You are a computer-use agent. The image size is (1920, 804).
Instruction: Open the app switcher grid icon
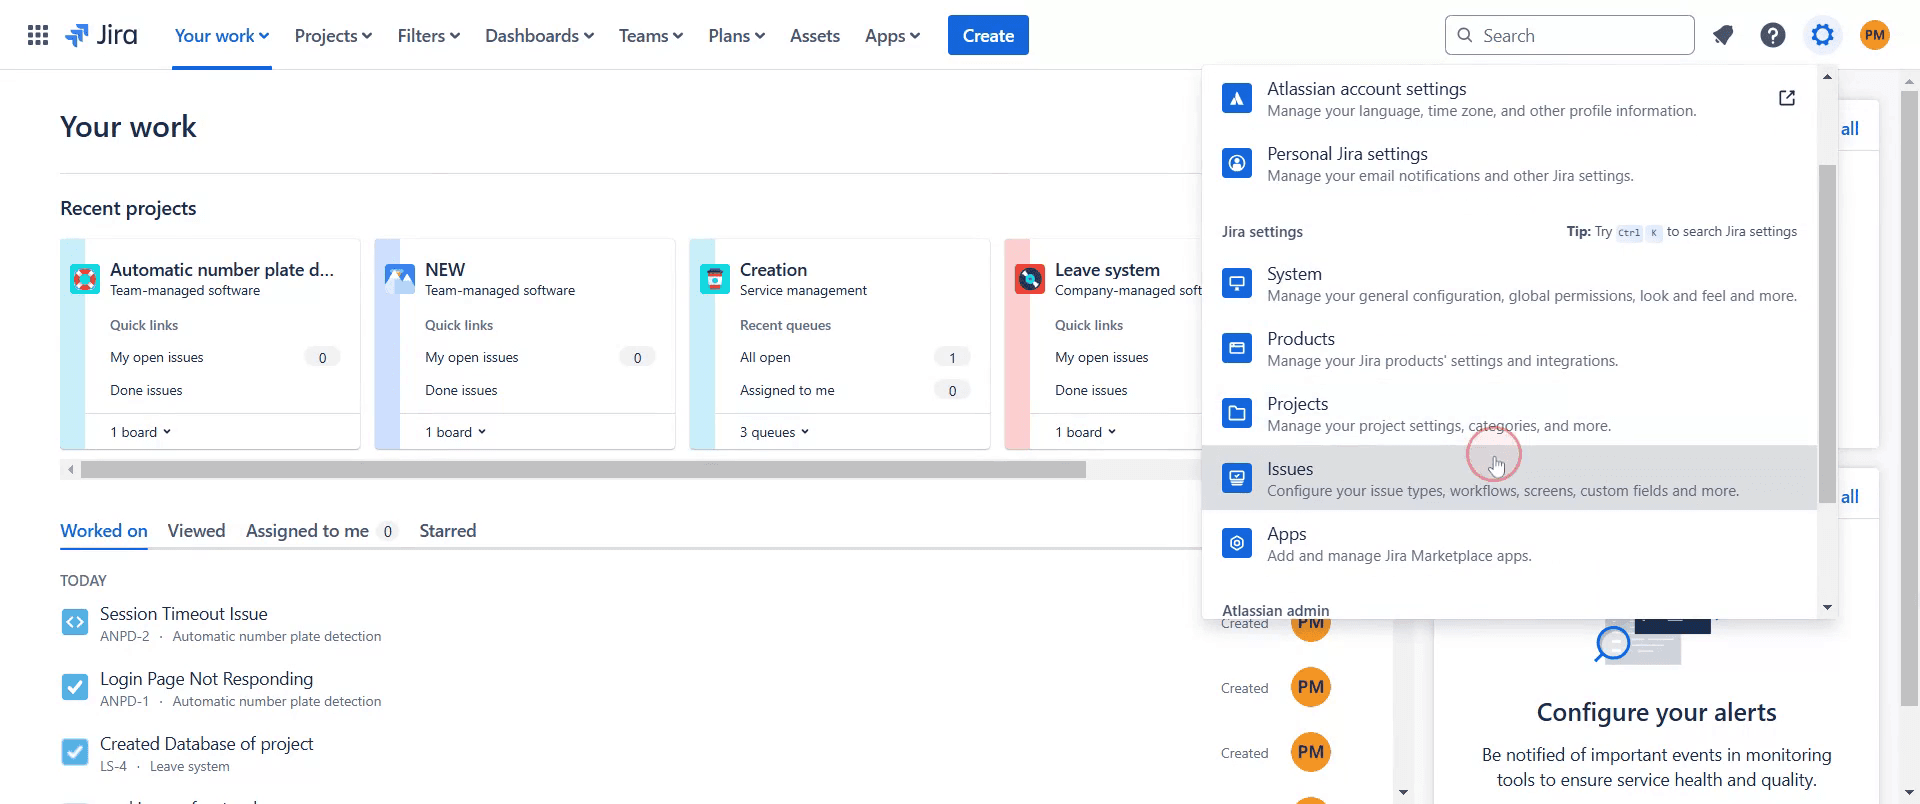38,36
